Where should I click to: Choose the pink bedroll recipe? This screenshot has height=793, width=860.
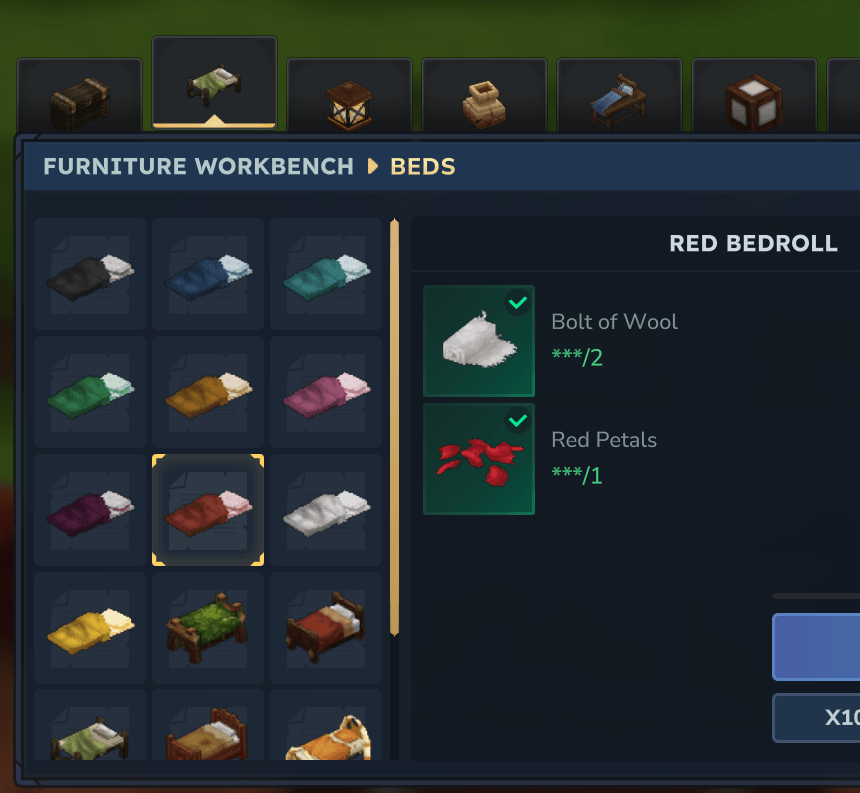[x=326, y=392]
